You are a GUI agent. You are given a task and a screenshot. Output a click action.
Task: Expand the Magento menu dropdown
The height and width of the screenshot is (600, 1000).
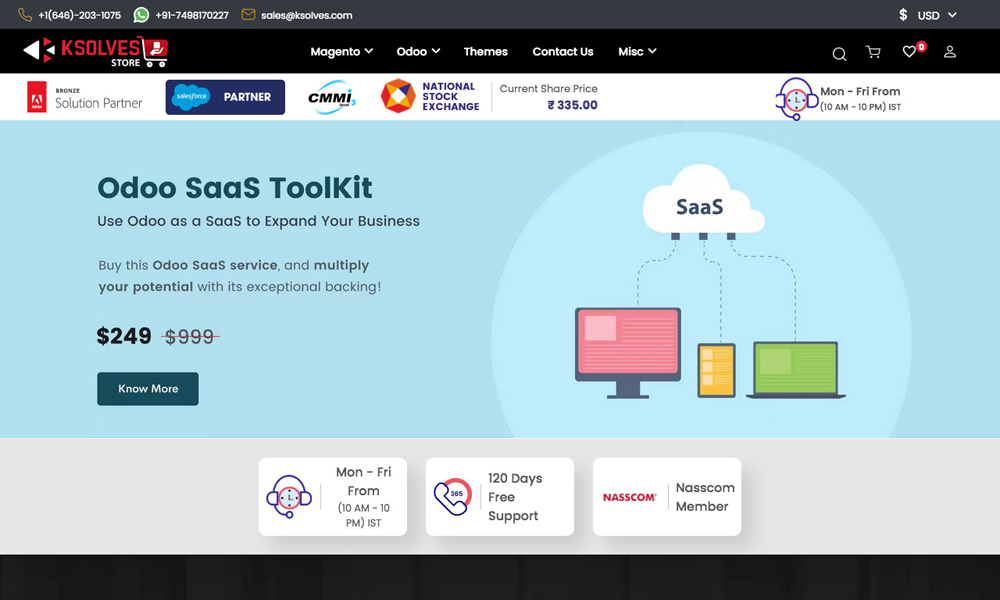(x=341, y=51)
